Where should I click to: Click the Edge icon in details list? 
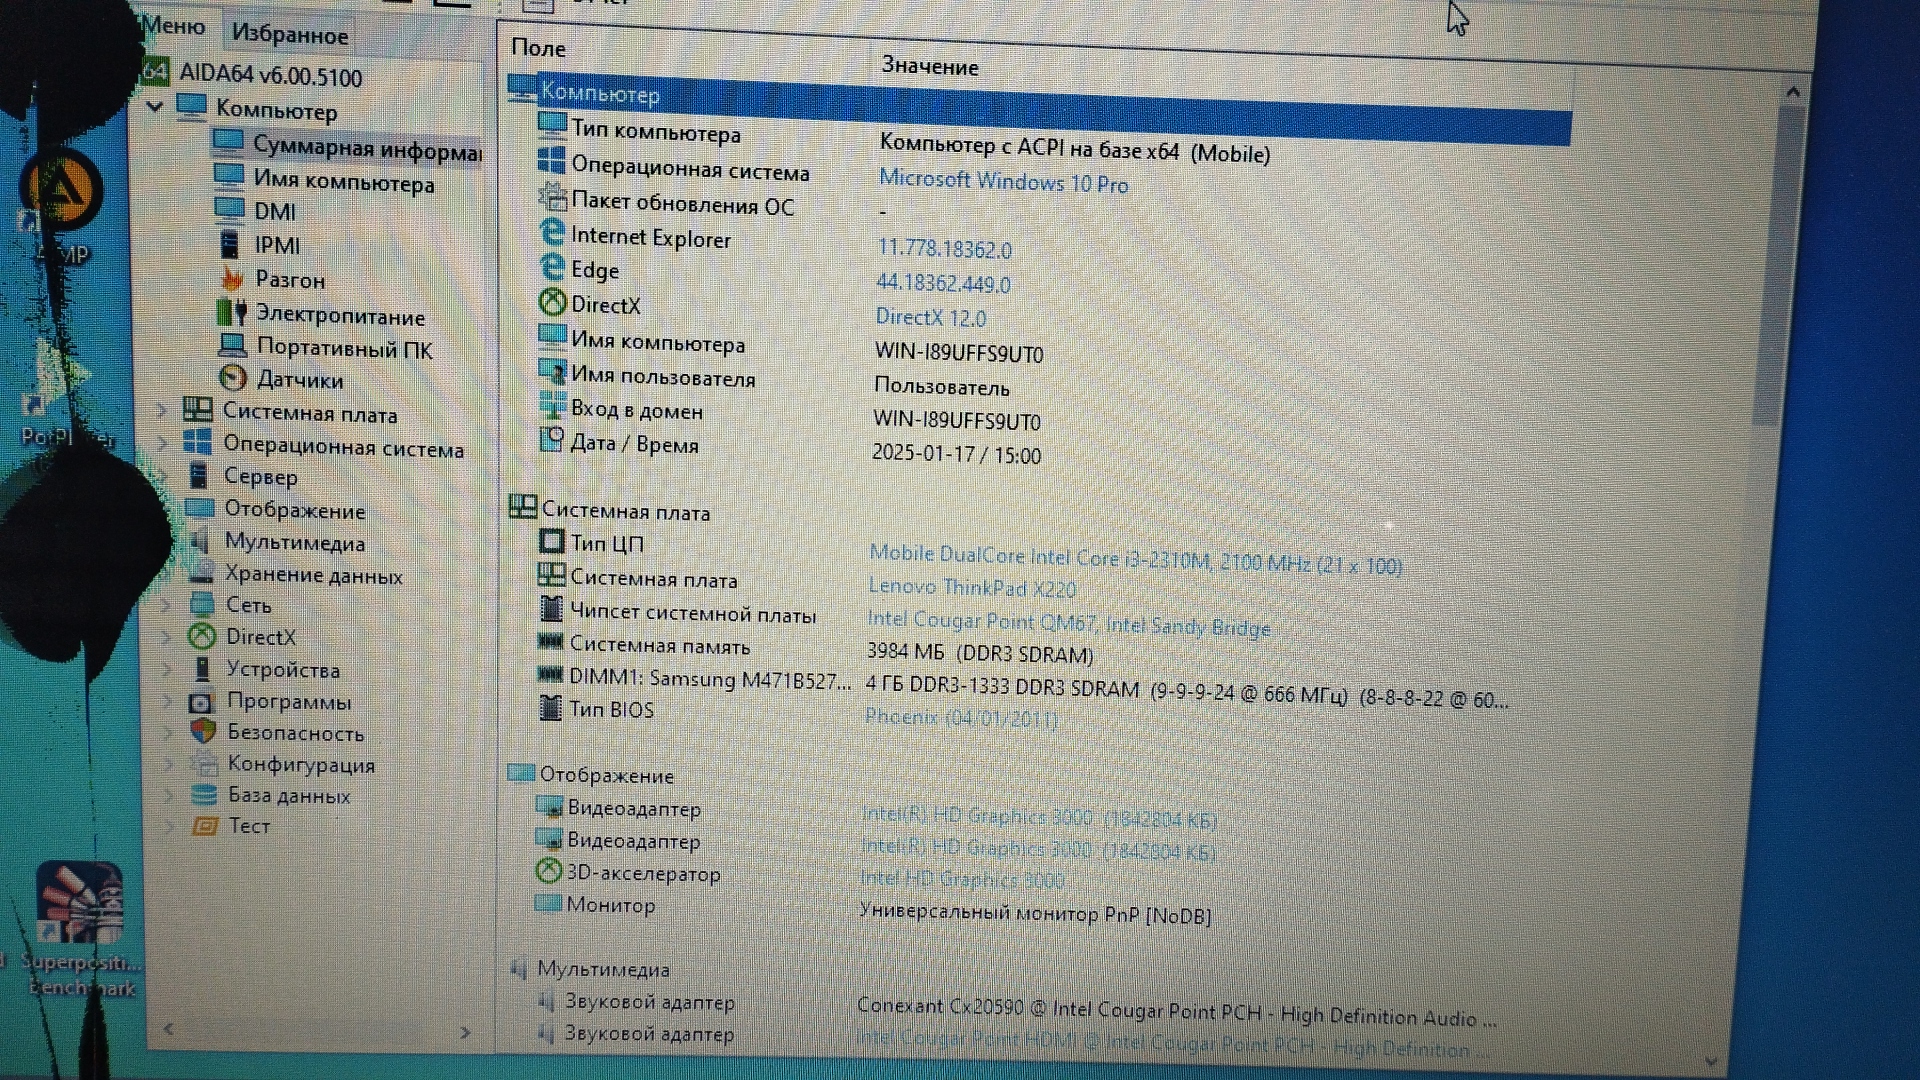click(552, 267)
